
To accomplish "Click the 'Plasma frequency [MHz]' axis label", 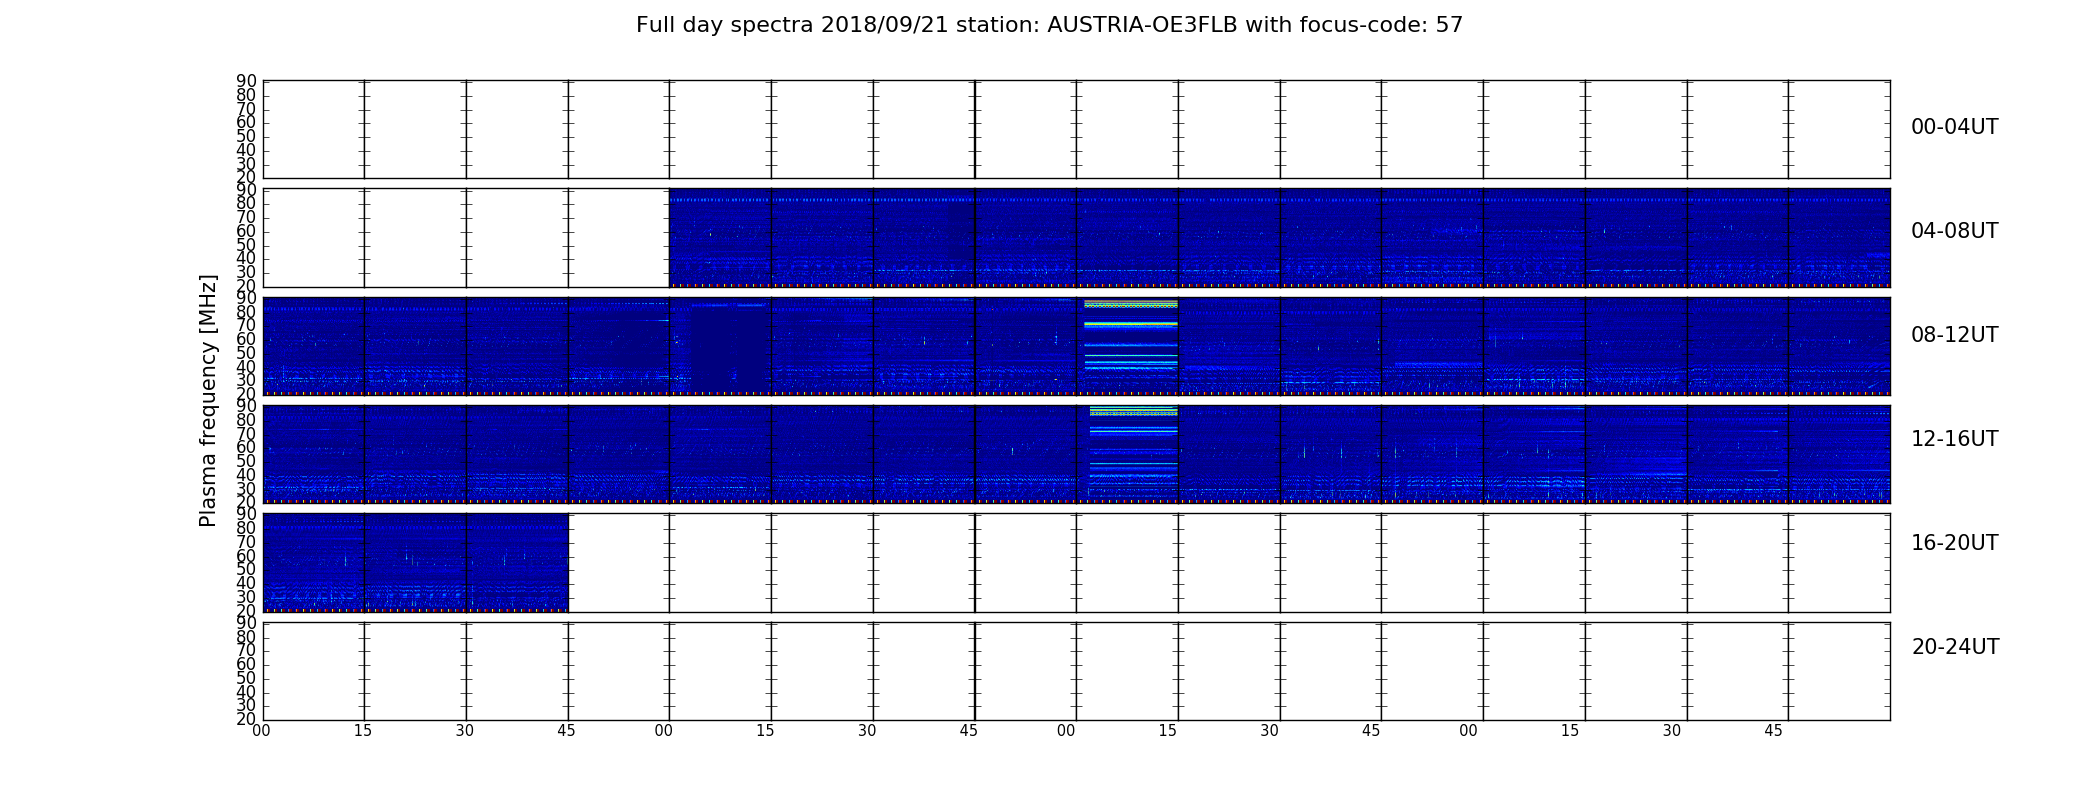I will tap(208, 400).
